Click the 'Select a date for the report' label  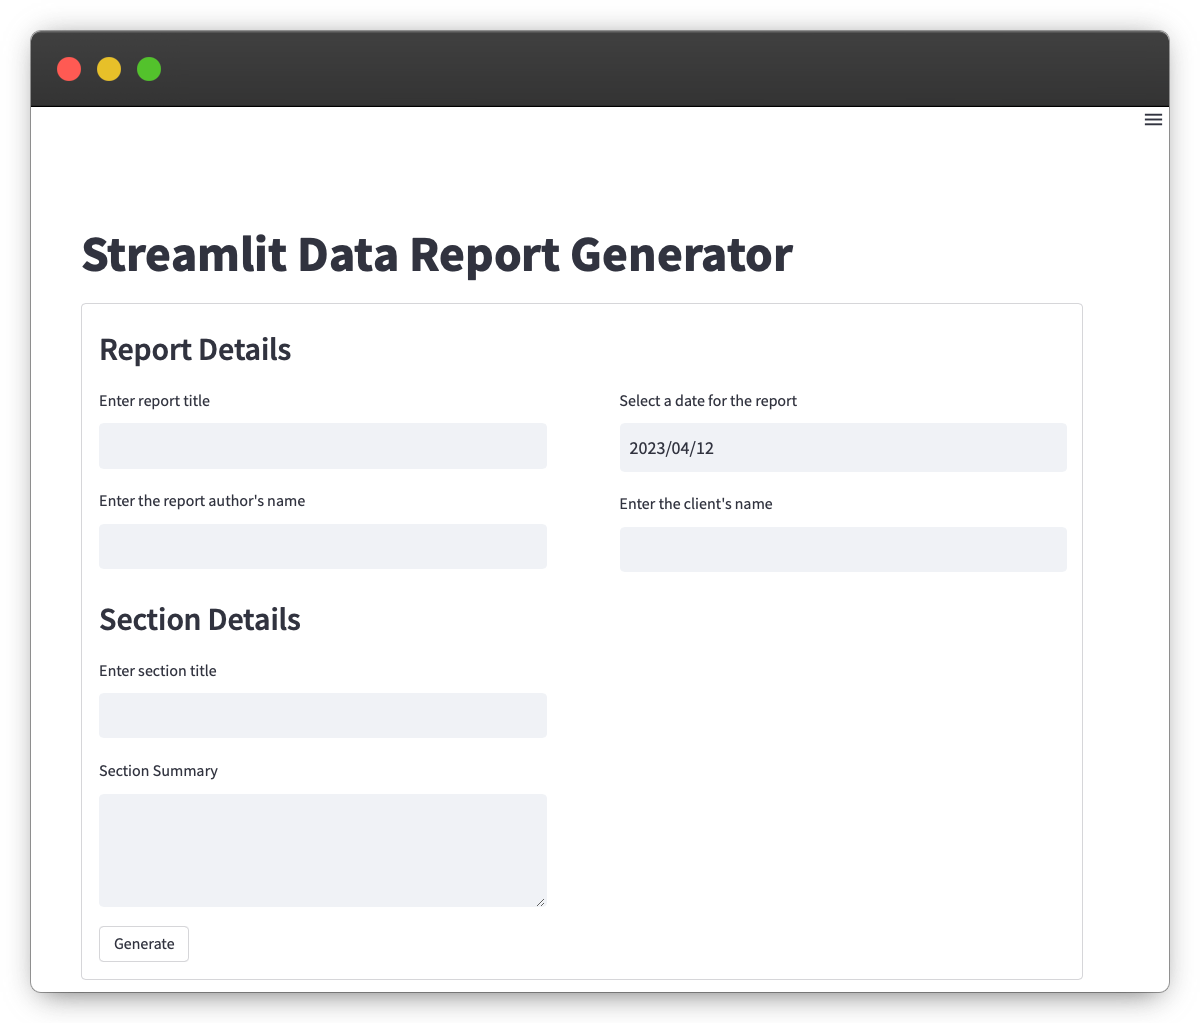coord(708,401)
